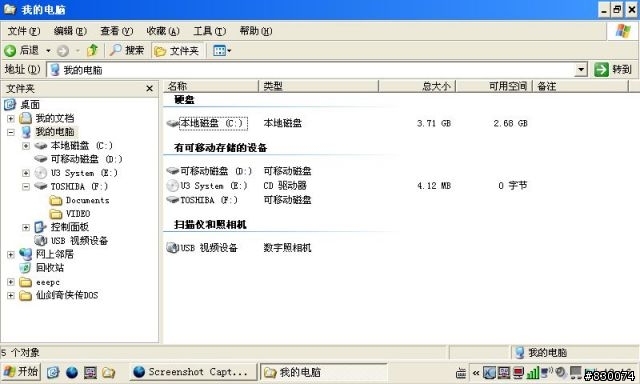Open the folder icon in quick launch
The image size is (640, 384).
point(108,372)
